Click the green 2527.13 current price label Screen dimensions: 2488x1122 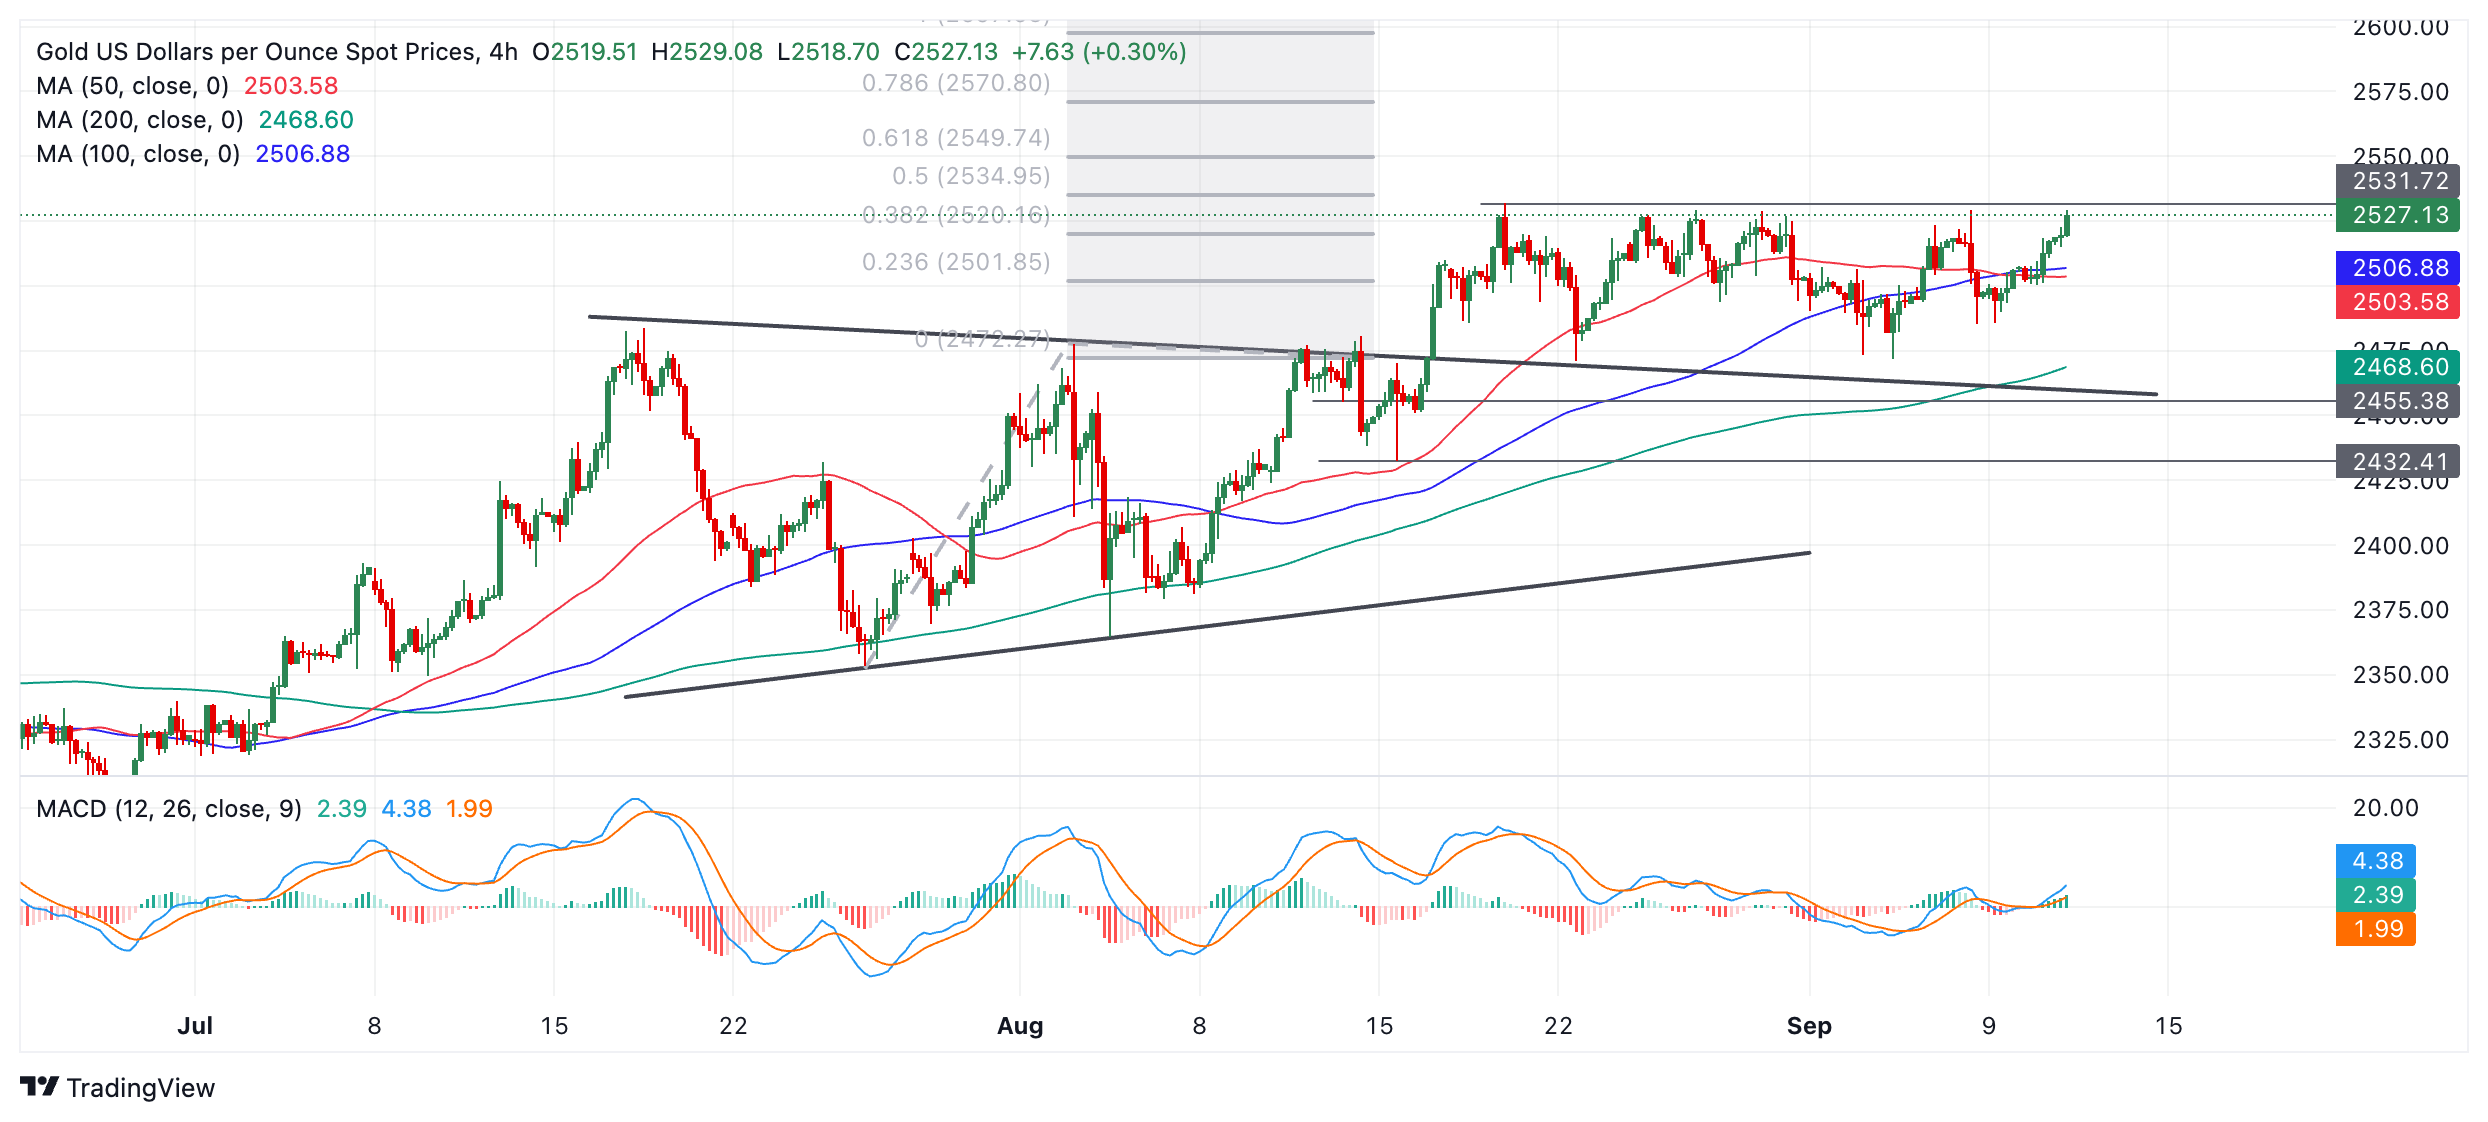tap(2398, 215)
